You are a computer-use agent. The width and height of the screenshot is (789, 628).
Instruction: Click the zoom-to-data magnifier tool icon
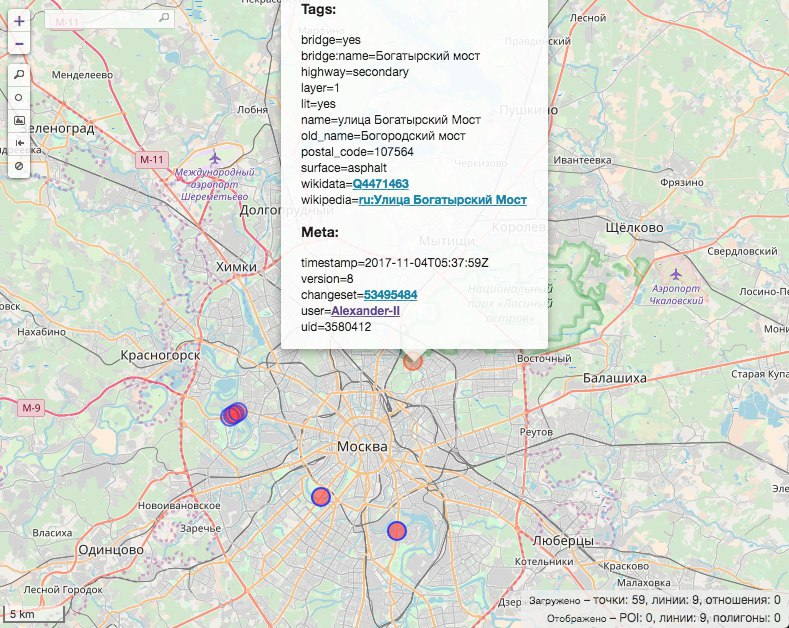19,75
